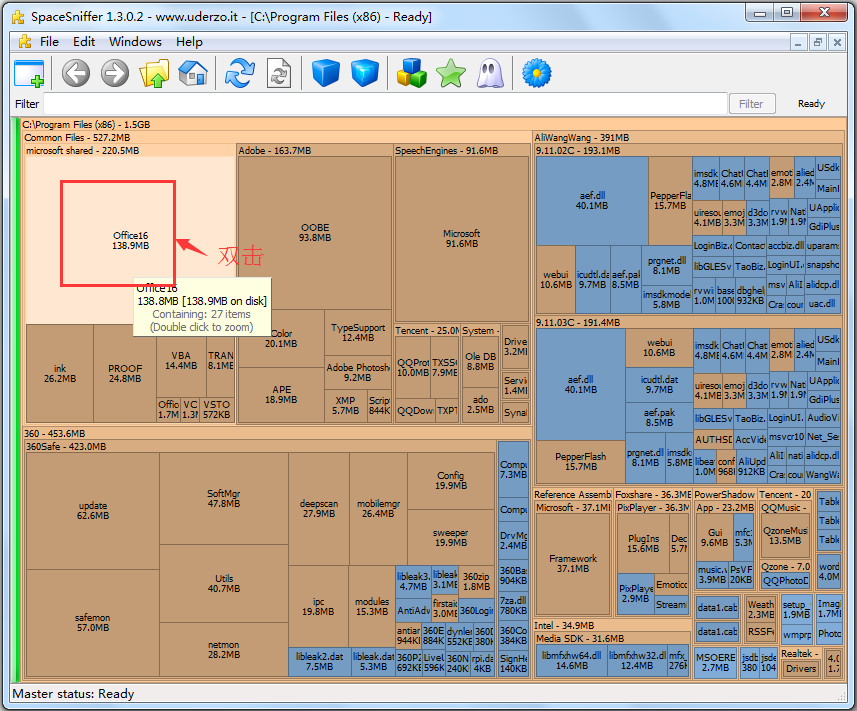The width and height of the screenshot is (857, 711).
Task: Click the Home view icon
Action: [192, 73]
